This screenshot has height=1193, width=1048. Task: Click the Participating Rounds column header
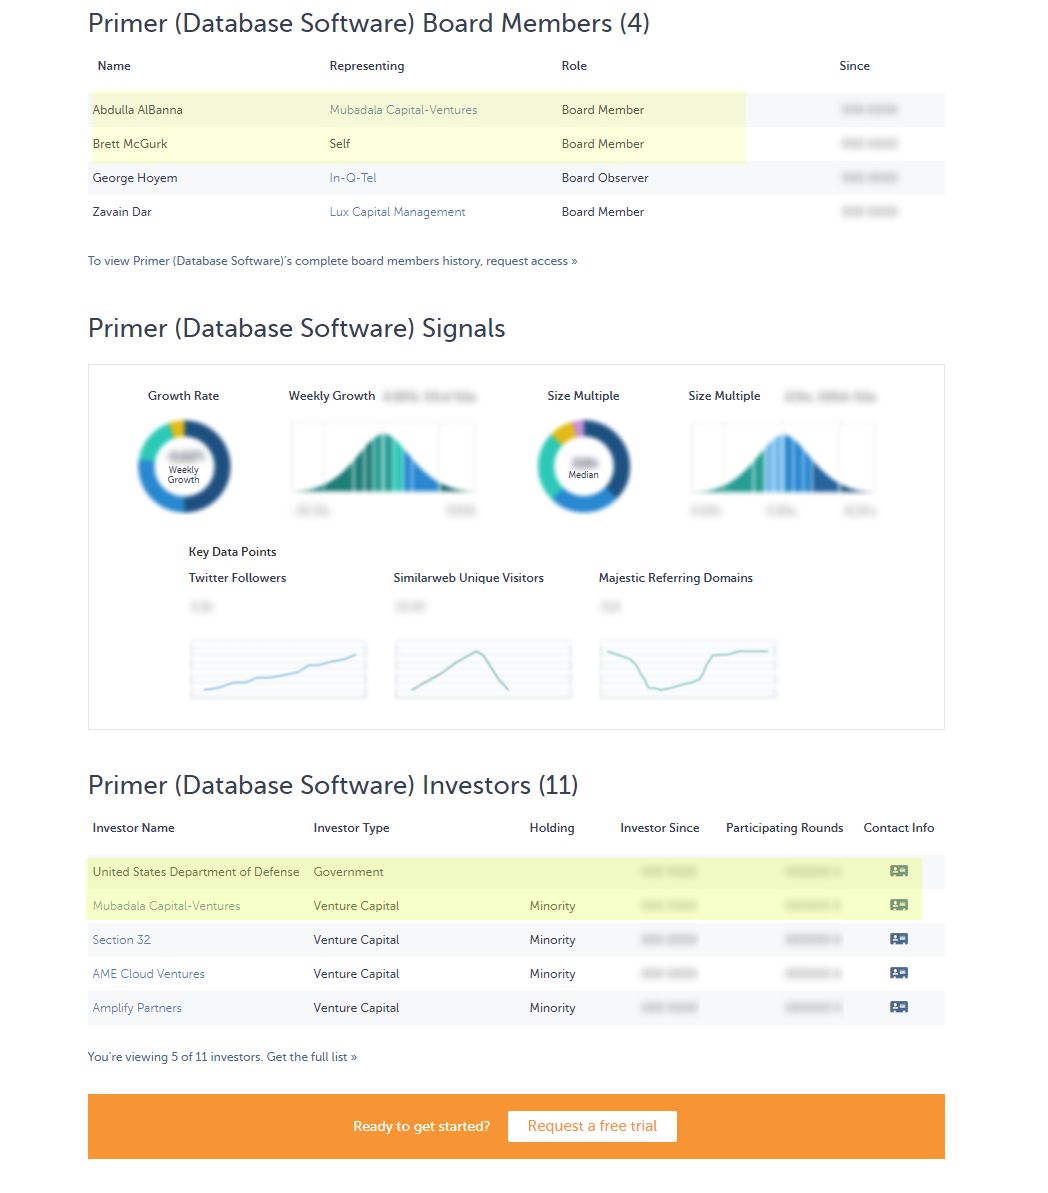tap(785, 828)
